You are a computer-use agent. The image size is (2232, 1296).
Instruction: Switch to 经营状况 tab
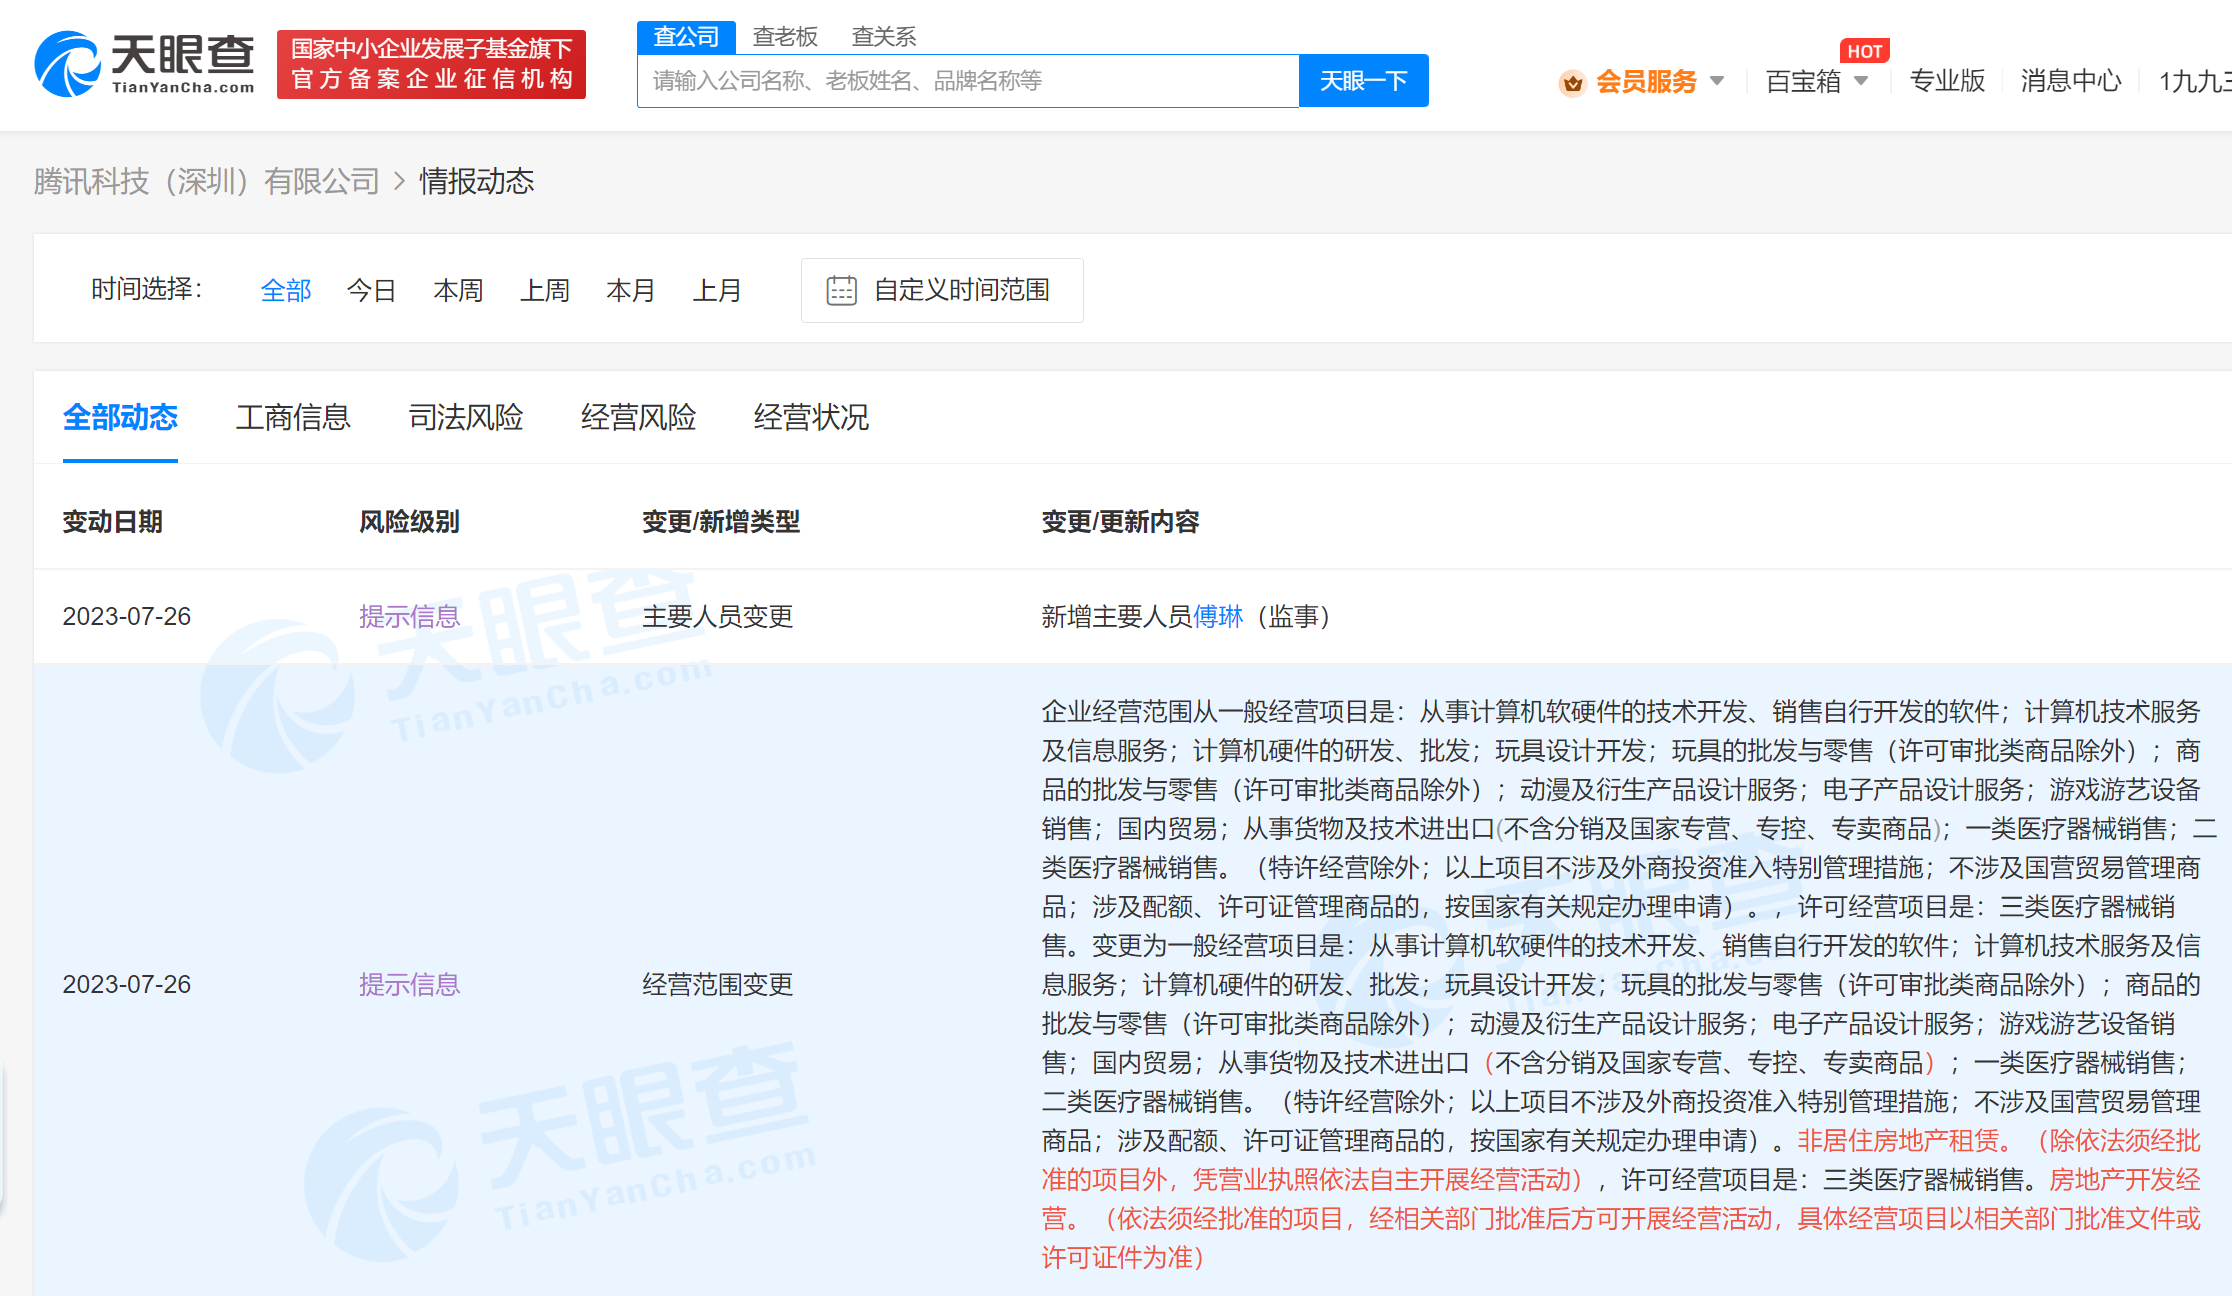pyautogui.click(x=811, y=417)
